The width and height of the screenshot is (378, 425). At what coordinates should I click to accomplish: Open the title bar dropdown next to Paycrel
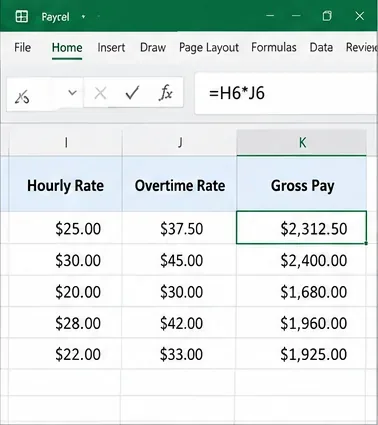83,17
